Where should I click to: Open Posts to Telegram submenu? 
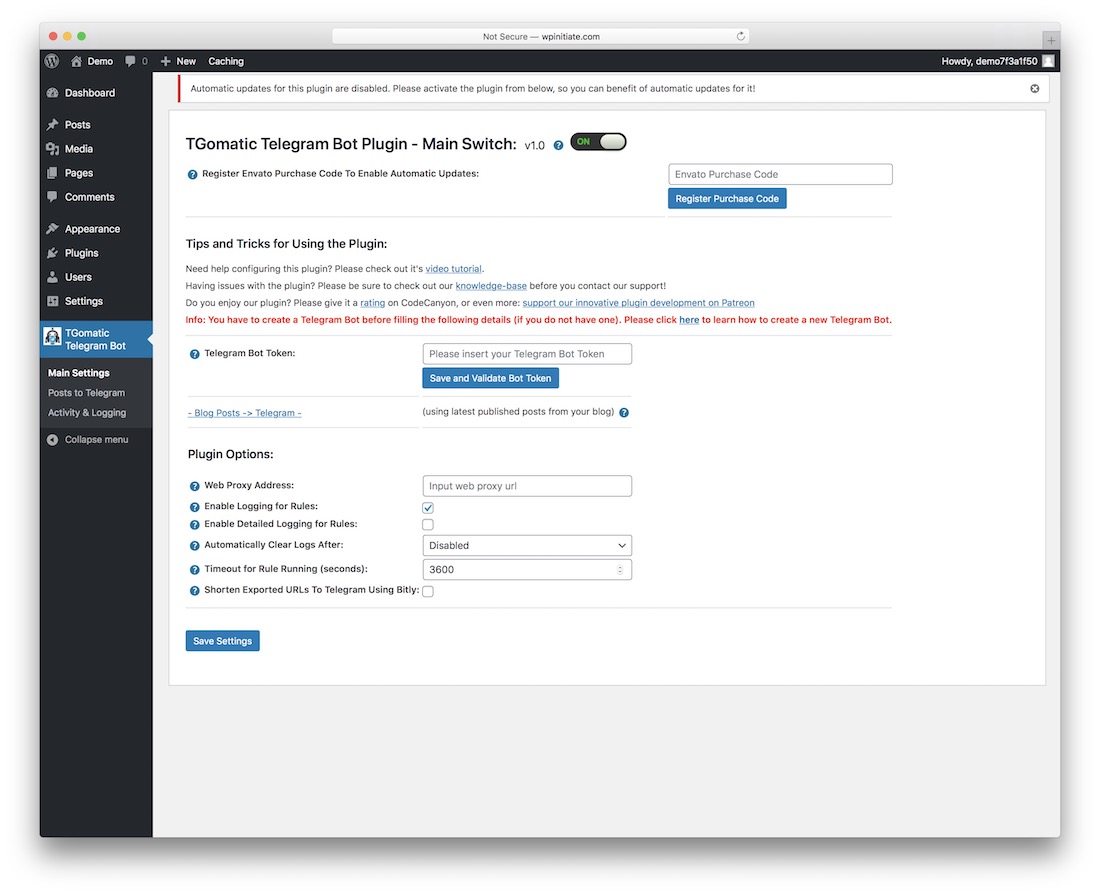tap(86, 393)
